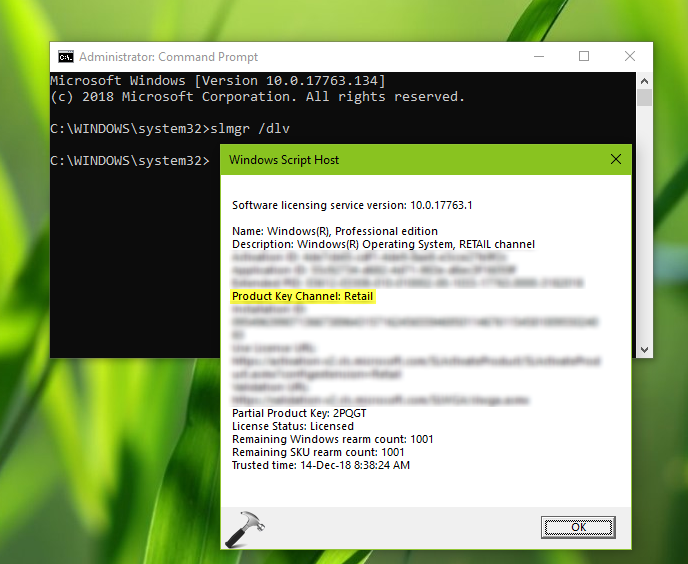Click 'Partial Product Key: 2PQGT' text
The height and width of the screenshot is (564, 688).
[x=299, y=413]
